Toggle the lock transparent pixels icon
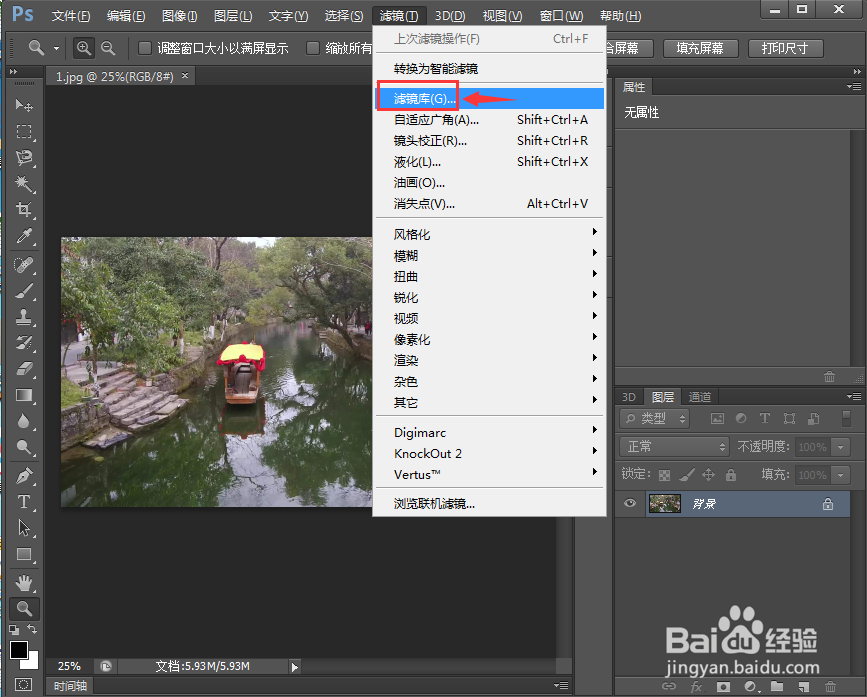The width and height of the screenshot is (867, 697). pos(665,474)
